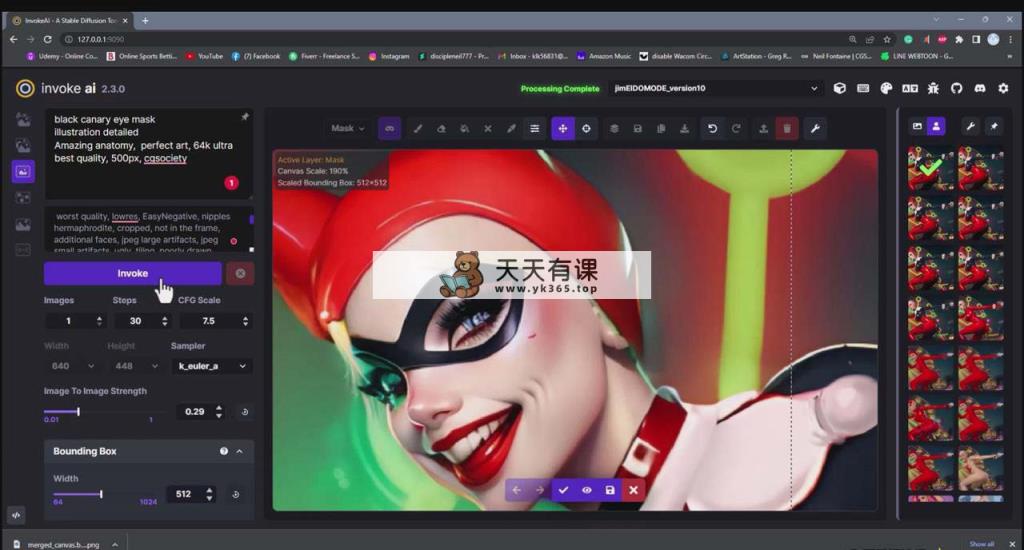Upload an image to the canvas

point(763,129)
